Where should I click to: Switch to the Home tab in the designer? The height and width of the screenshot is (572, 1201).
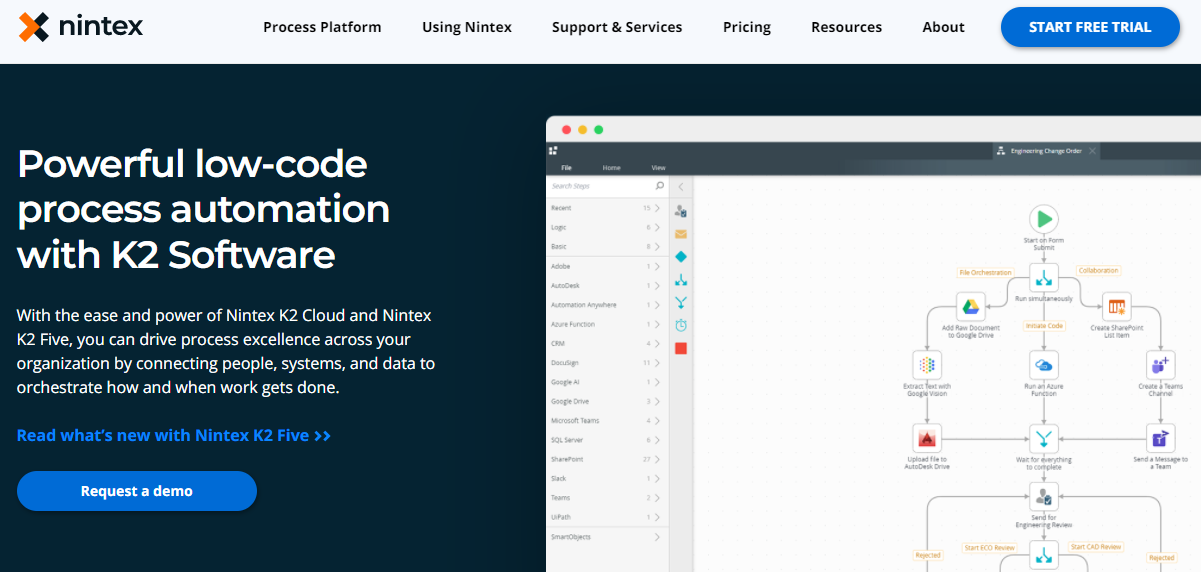611,168
